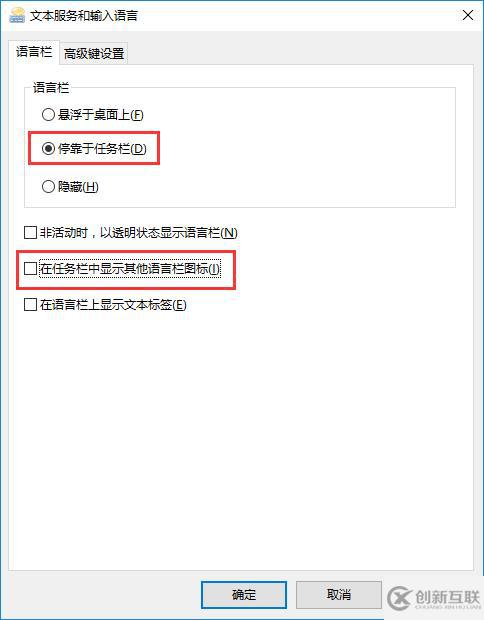Viewport: 484px width, 620px height.
Task: Click the 取消 button
Action: 339,595
